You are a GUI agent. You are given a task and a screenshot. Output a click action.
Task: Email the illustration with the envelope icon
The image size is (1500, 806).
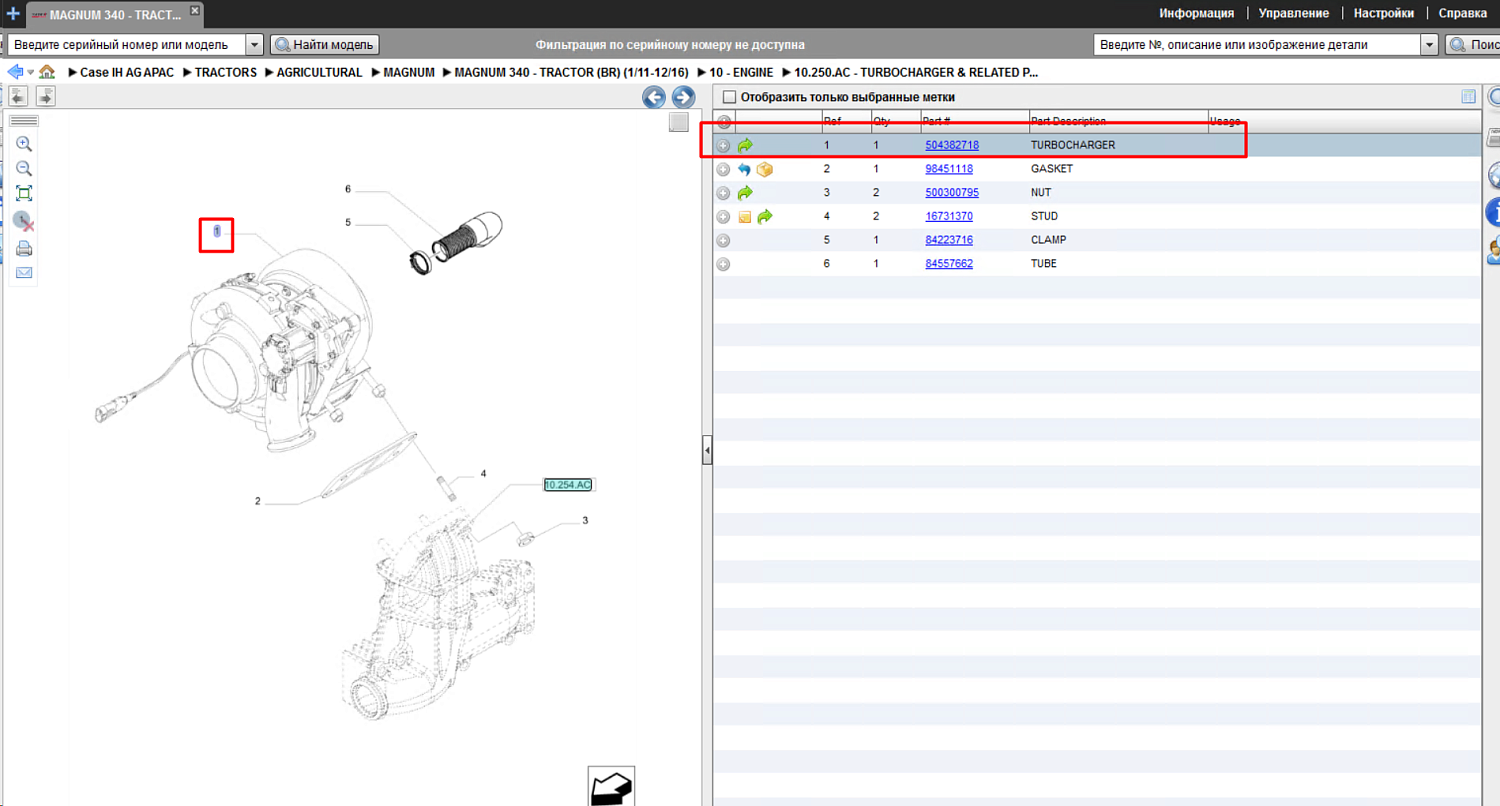24,272
